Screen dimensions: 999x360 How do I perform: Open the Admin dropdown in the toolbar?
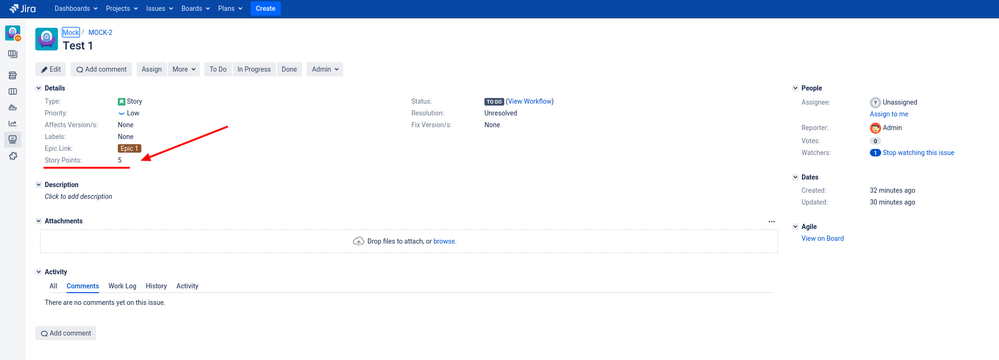[325, 69]
